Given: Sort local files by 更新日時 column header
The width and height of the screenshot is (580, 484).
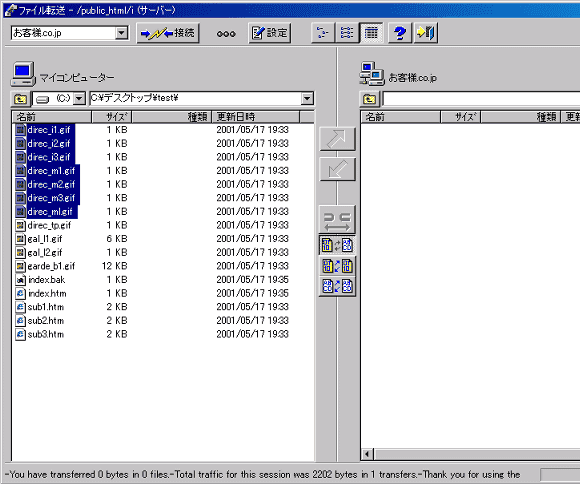Looking at the screenshot, I should pos(255,117).
